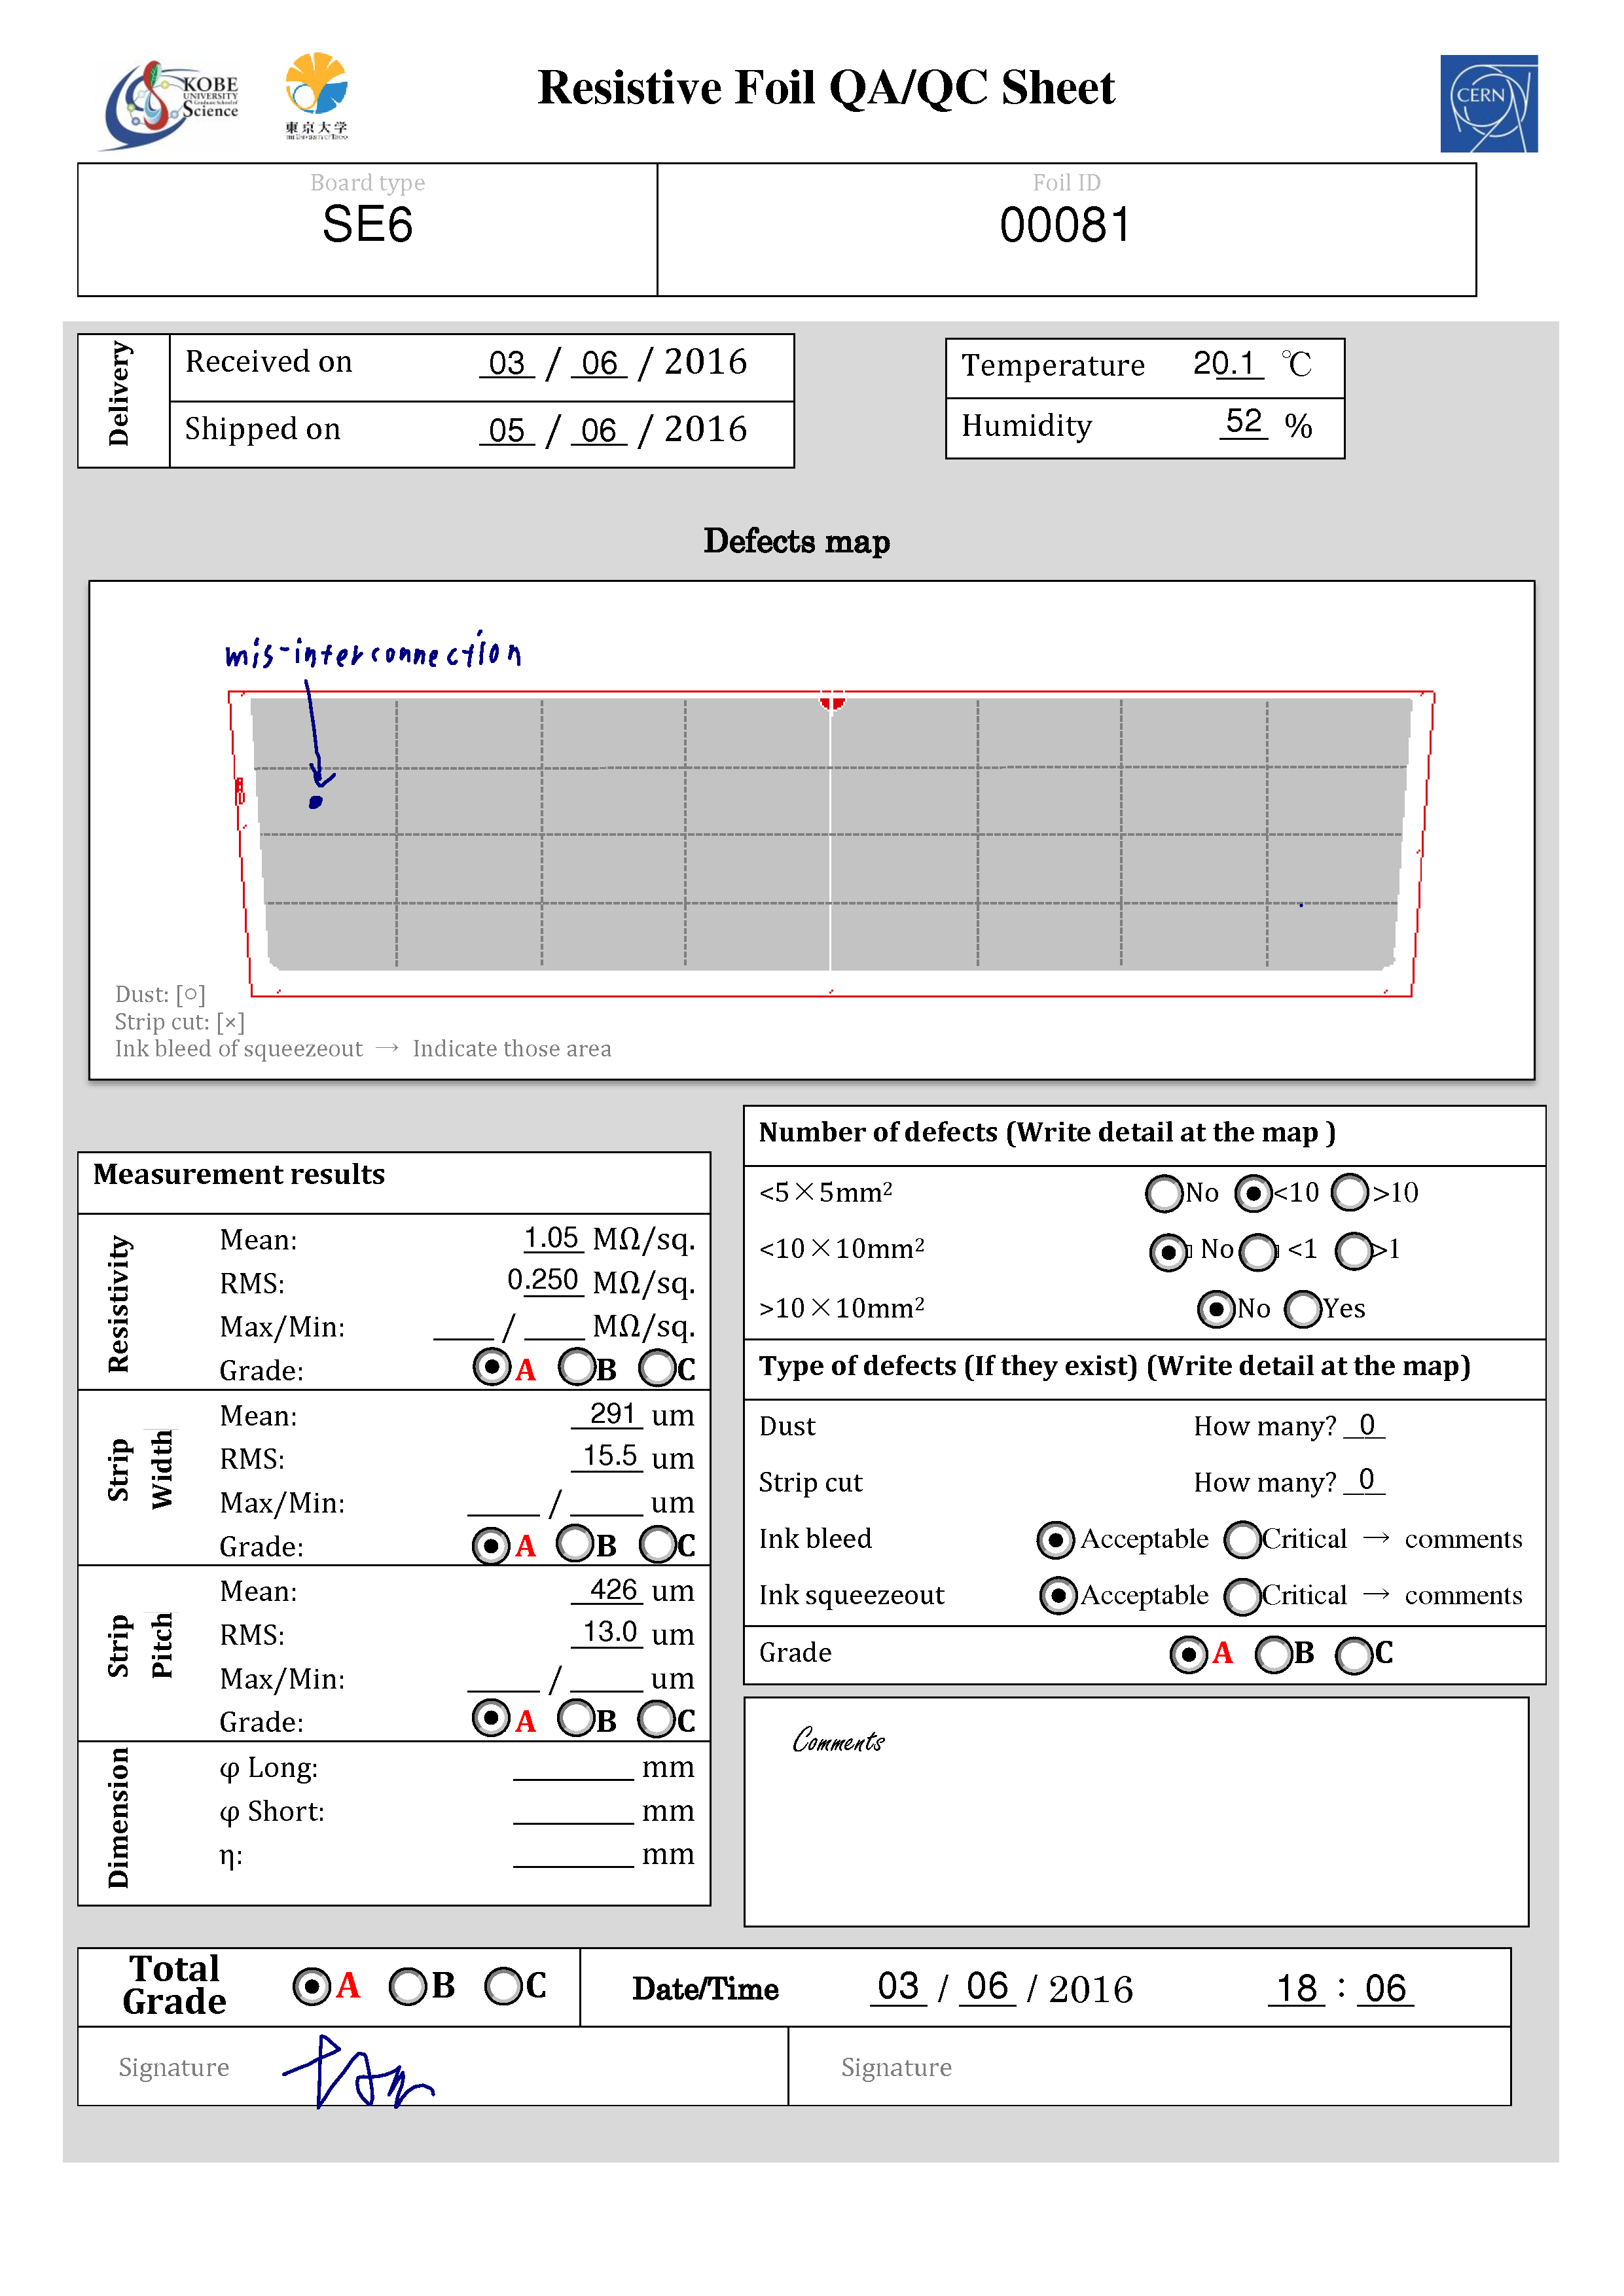Screen dimensions: 1624x2296
Task: Click the mis-interconnection handwritten note
Action: coord(374,651)
